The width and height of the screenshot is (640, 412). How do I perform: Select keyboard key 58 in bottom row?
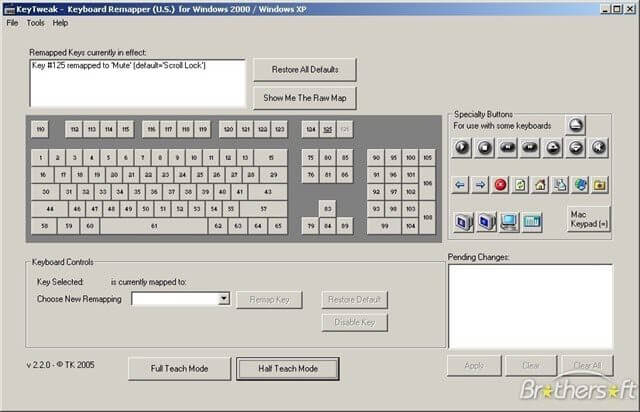pyautogui.click(x=44, y=226)
